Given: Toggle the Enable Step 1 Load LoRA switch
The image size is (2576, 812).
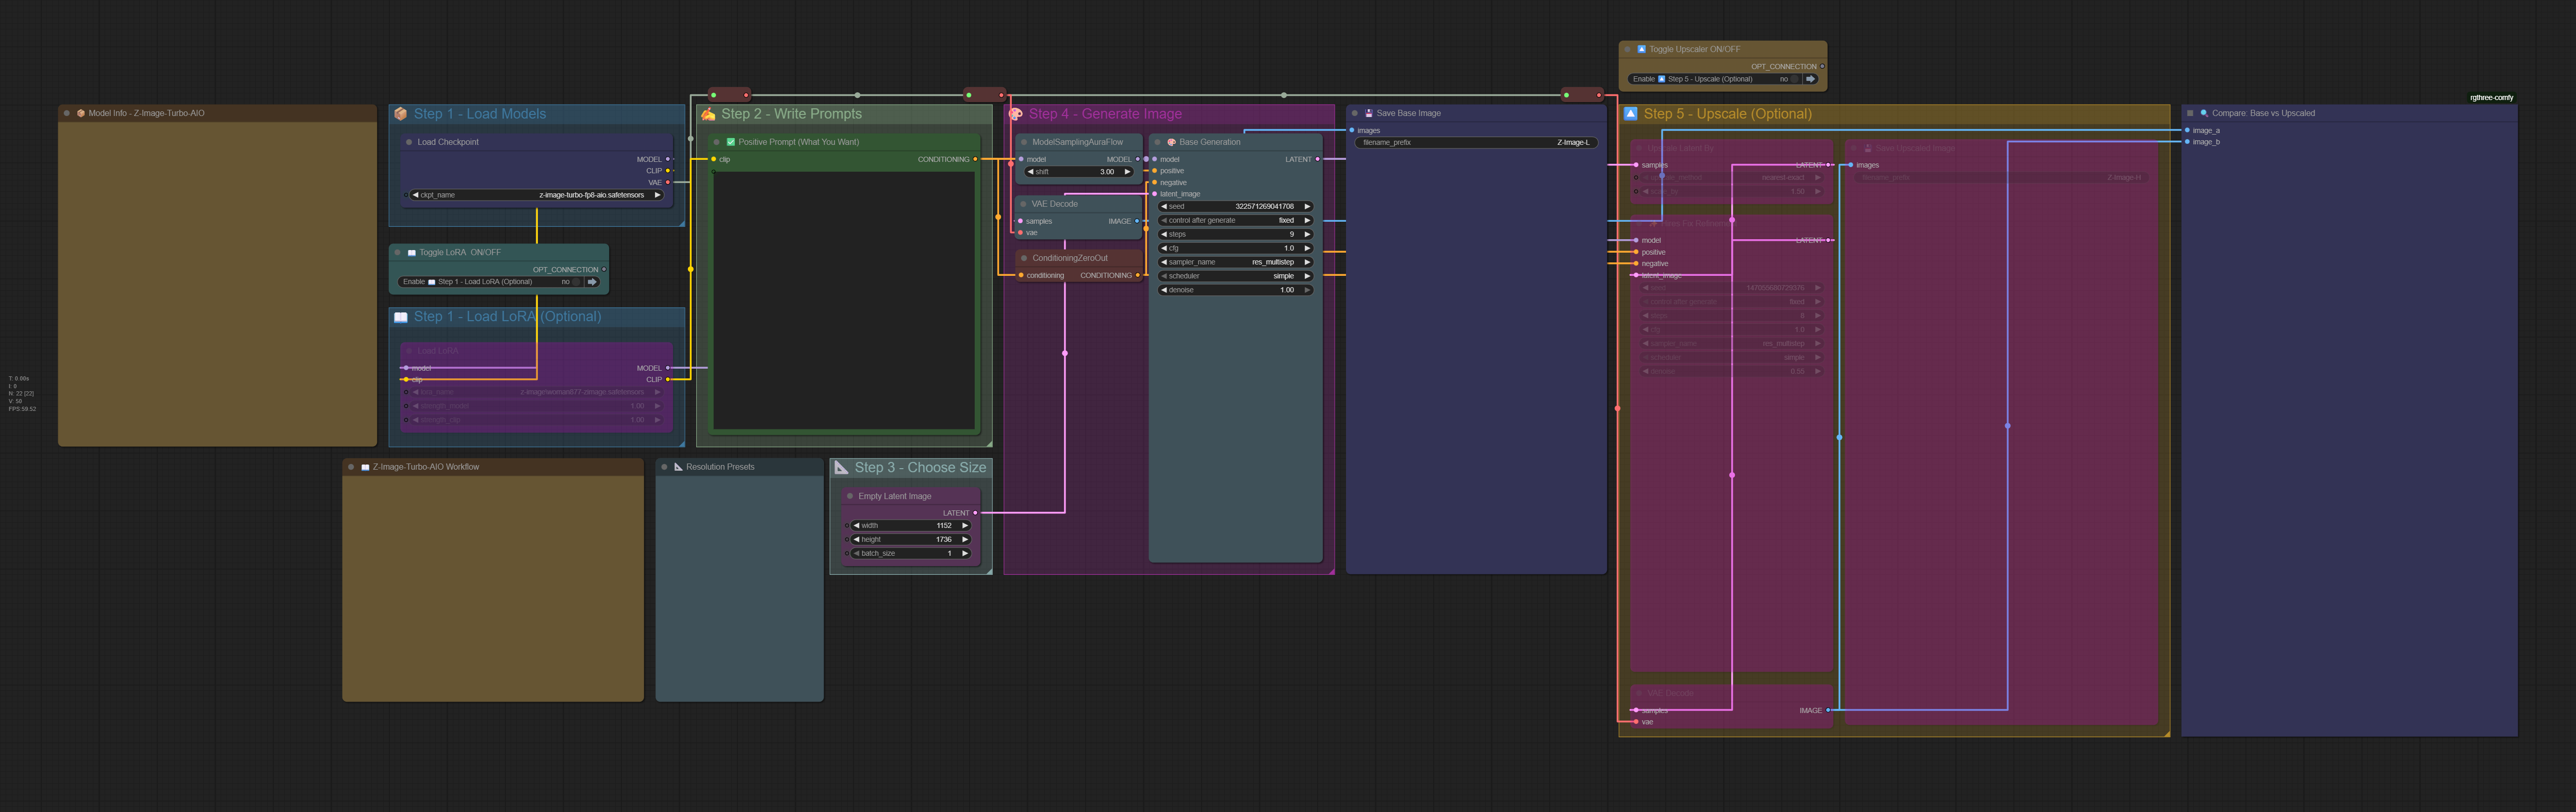Looking at the screenshot, I should [x=576, y=282].
